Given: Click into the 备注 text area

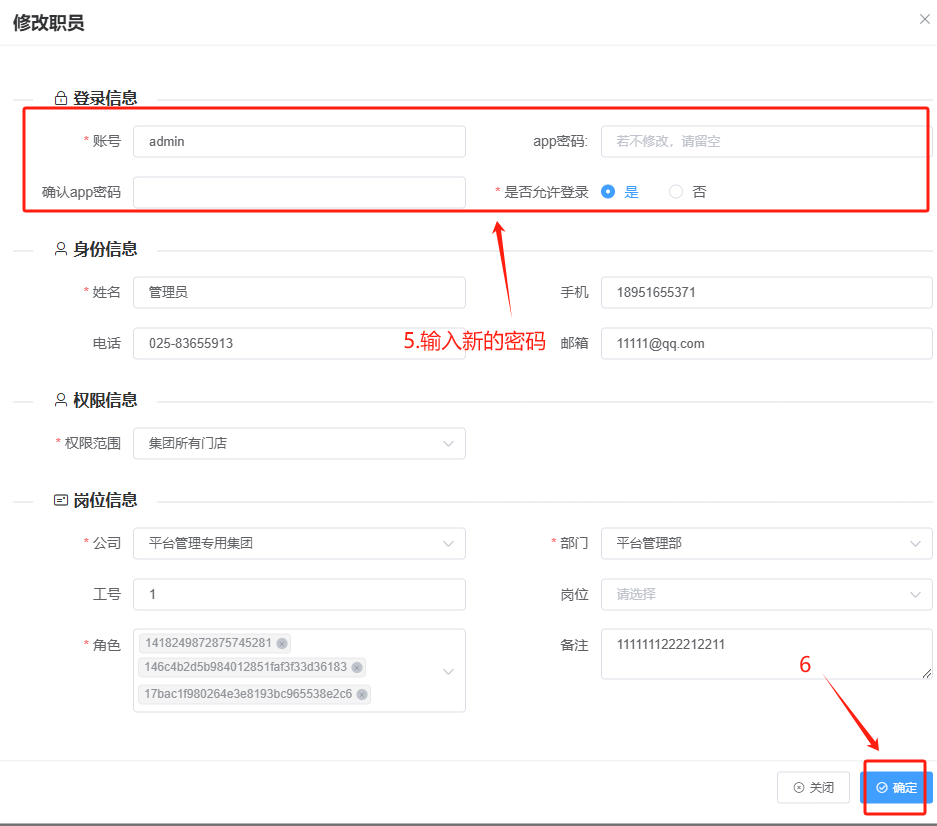Looking at the screenshot, I should (x=765, y=654).
